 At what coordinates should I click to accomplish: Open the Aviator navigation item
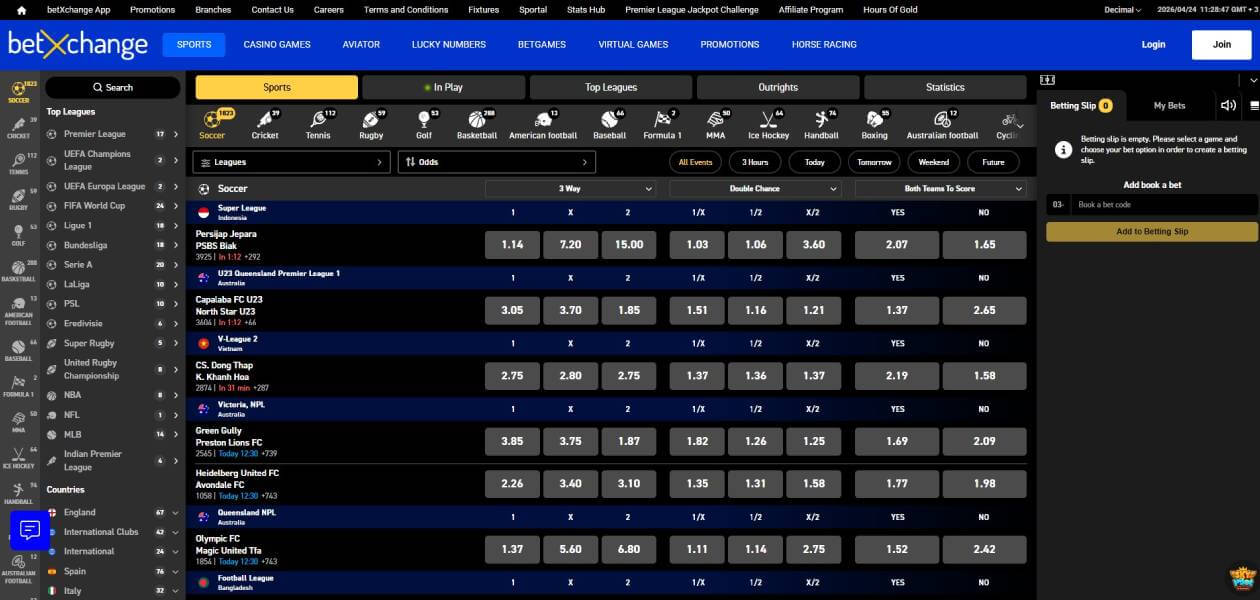(361, 44)
